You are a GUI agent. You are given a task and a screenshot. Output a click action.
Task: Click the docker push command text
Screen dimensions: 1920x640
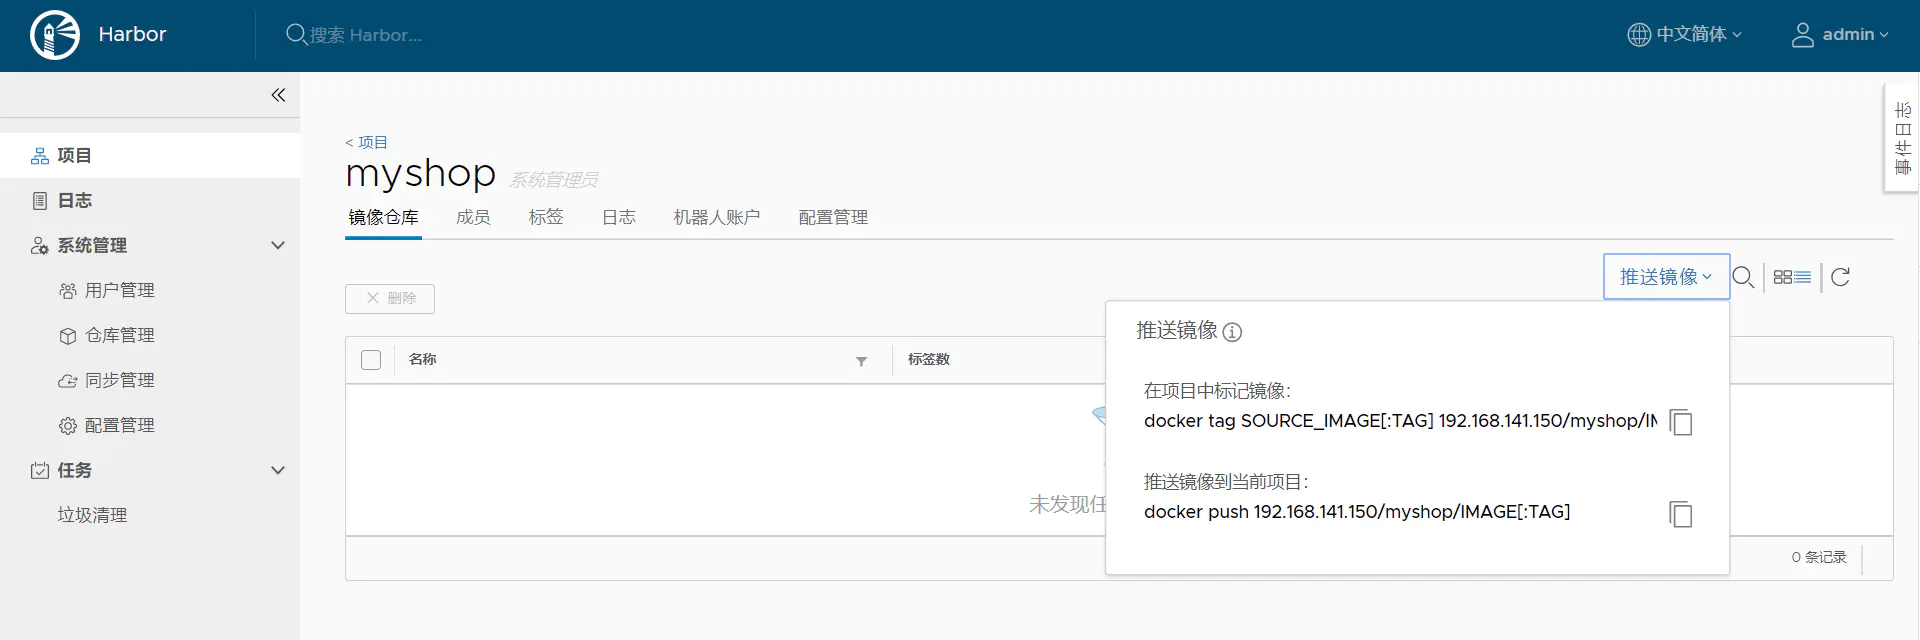[x=1357, y=512]
